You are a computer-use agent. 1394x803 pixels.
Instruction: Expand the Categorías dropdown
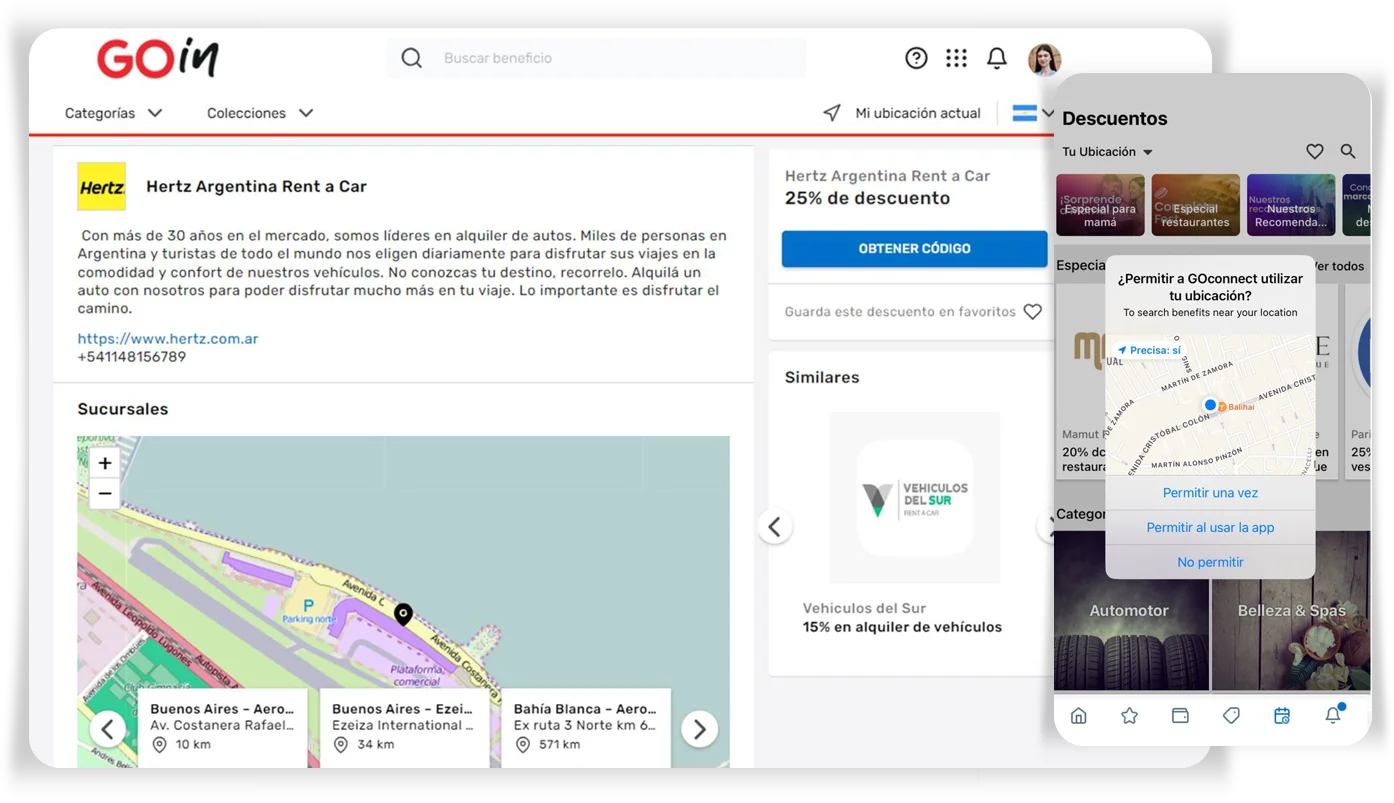[113, 113]
